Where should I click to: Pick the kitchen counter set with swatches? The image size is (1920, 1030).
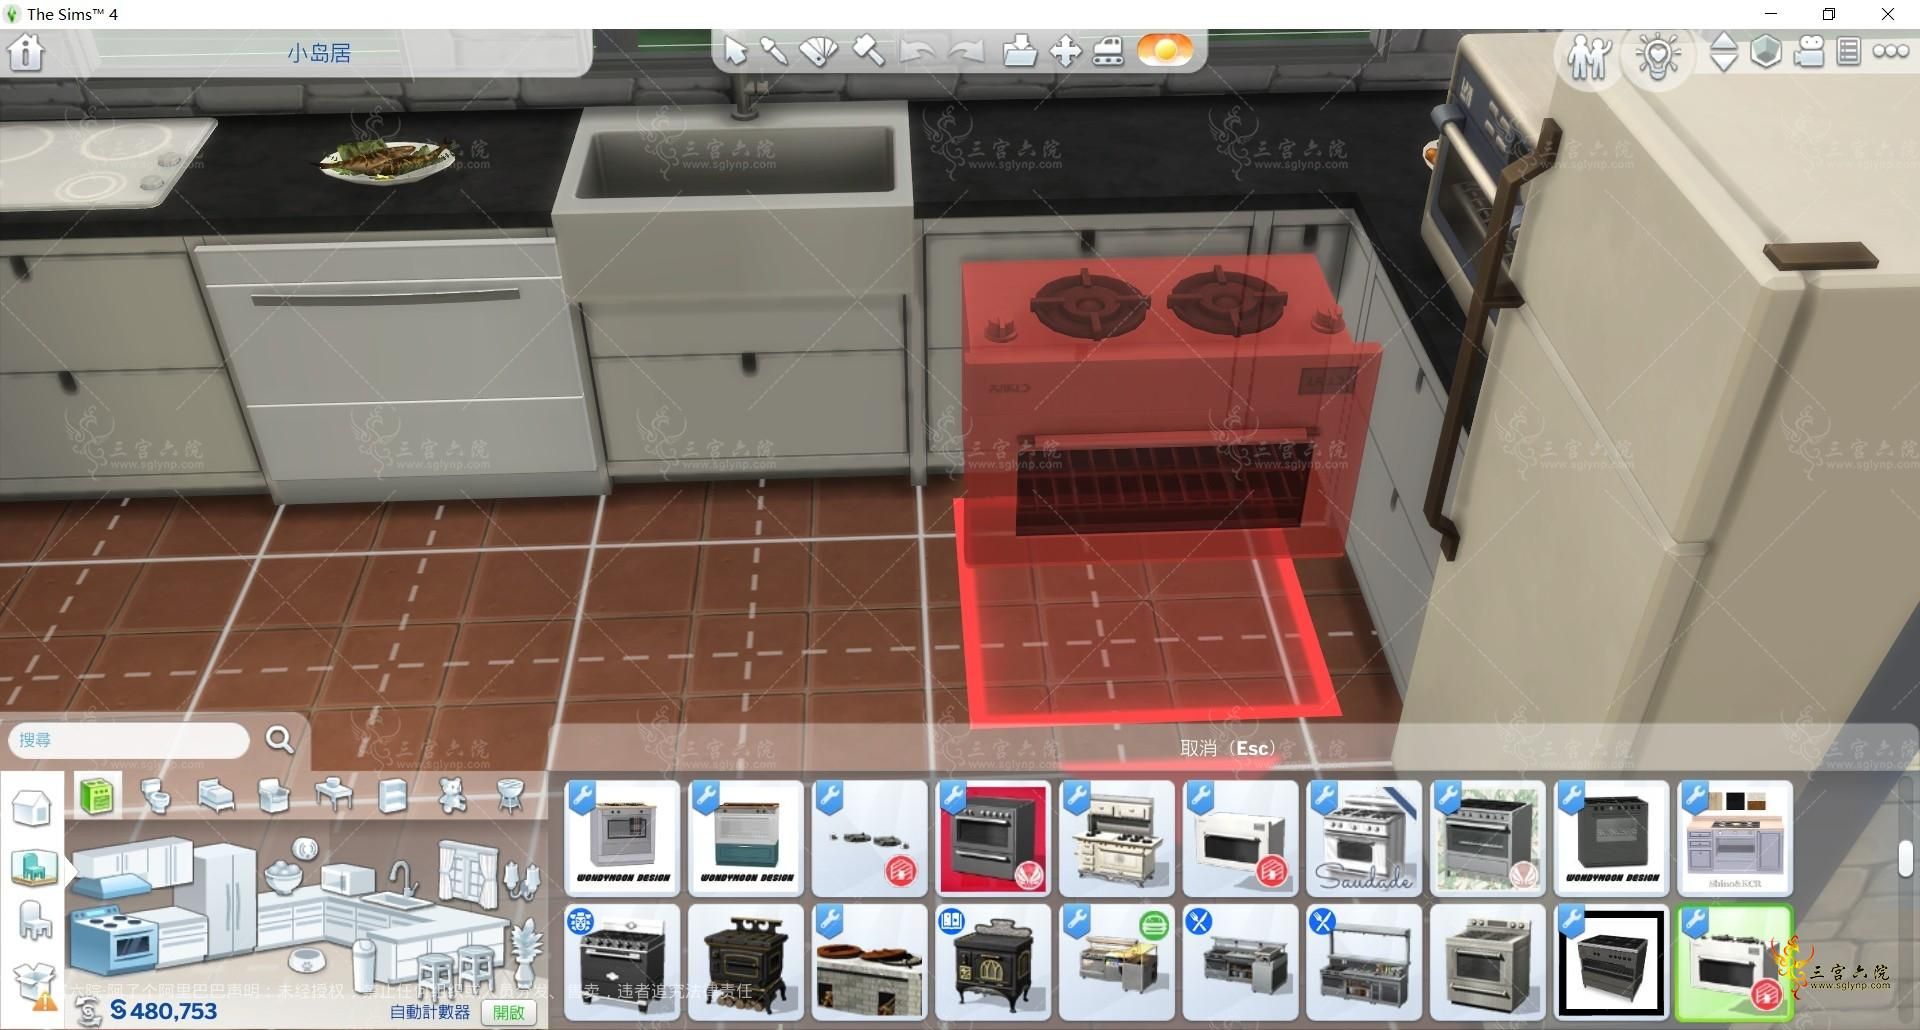coord(1735,838)
